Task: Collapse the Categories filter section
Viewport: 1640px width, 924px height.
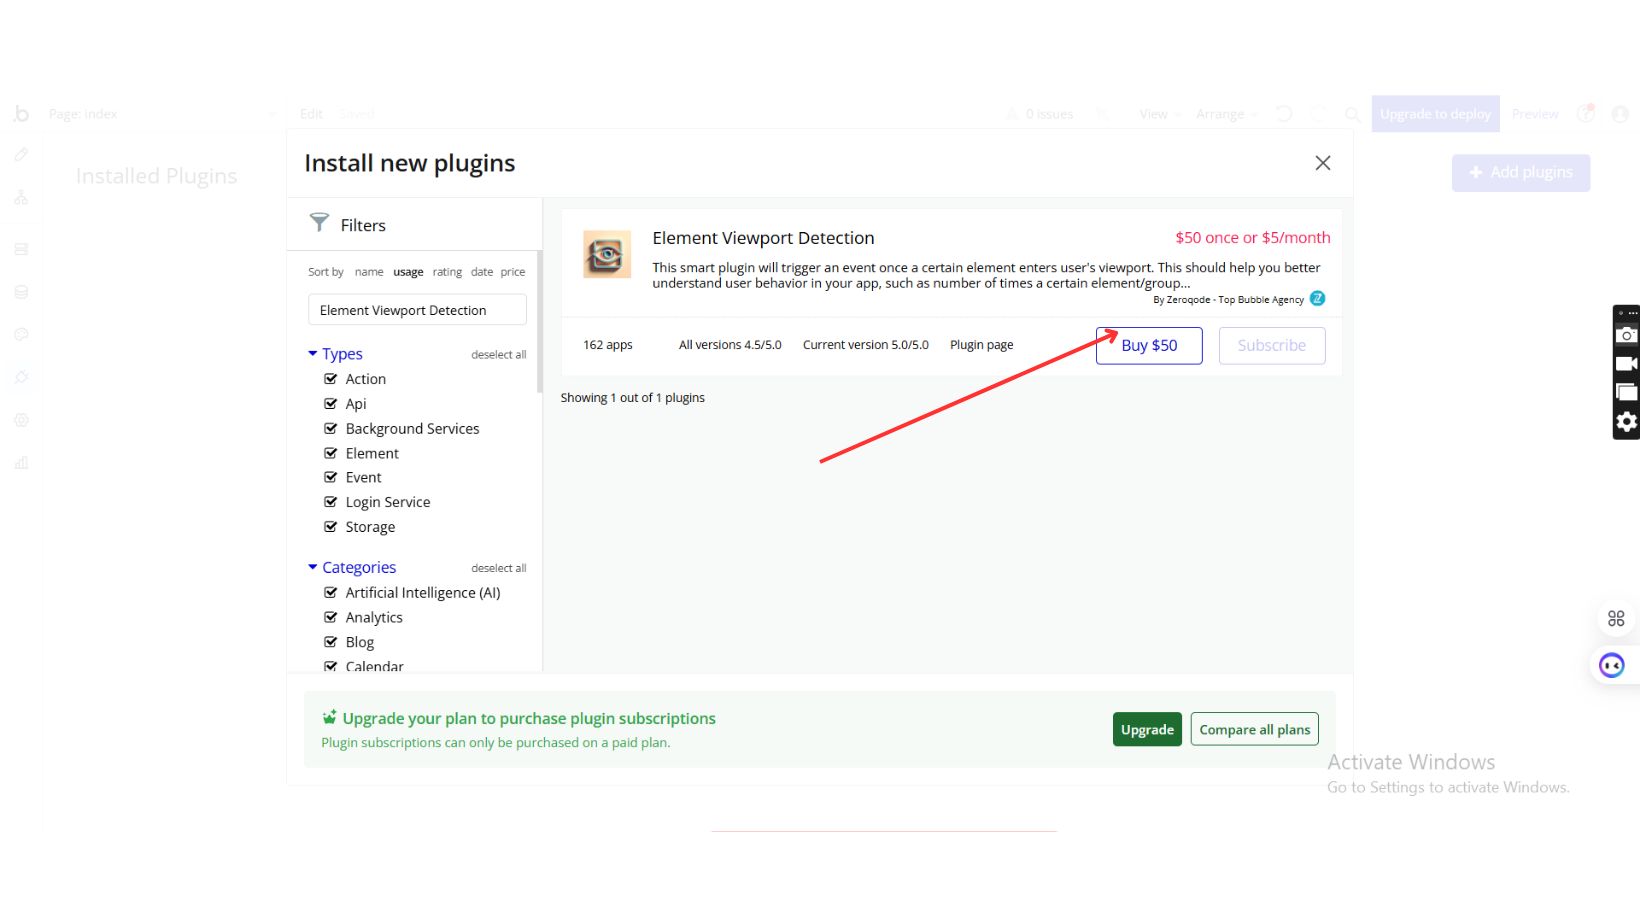Action: (352, 567)
